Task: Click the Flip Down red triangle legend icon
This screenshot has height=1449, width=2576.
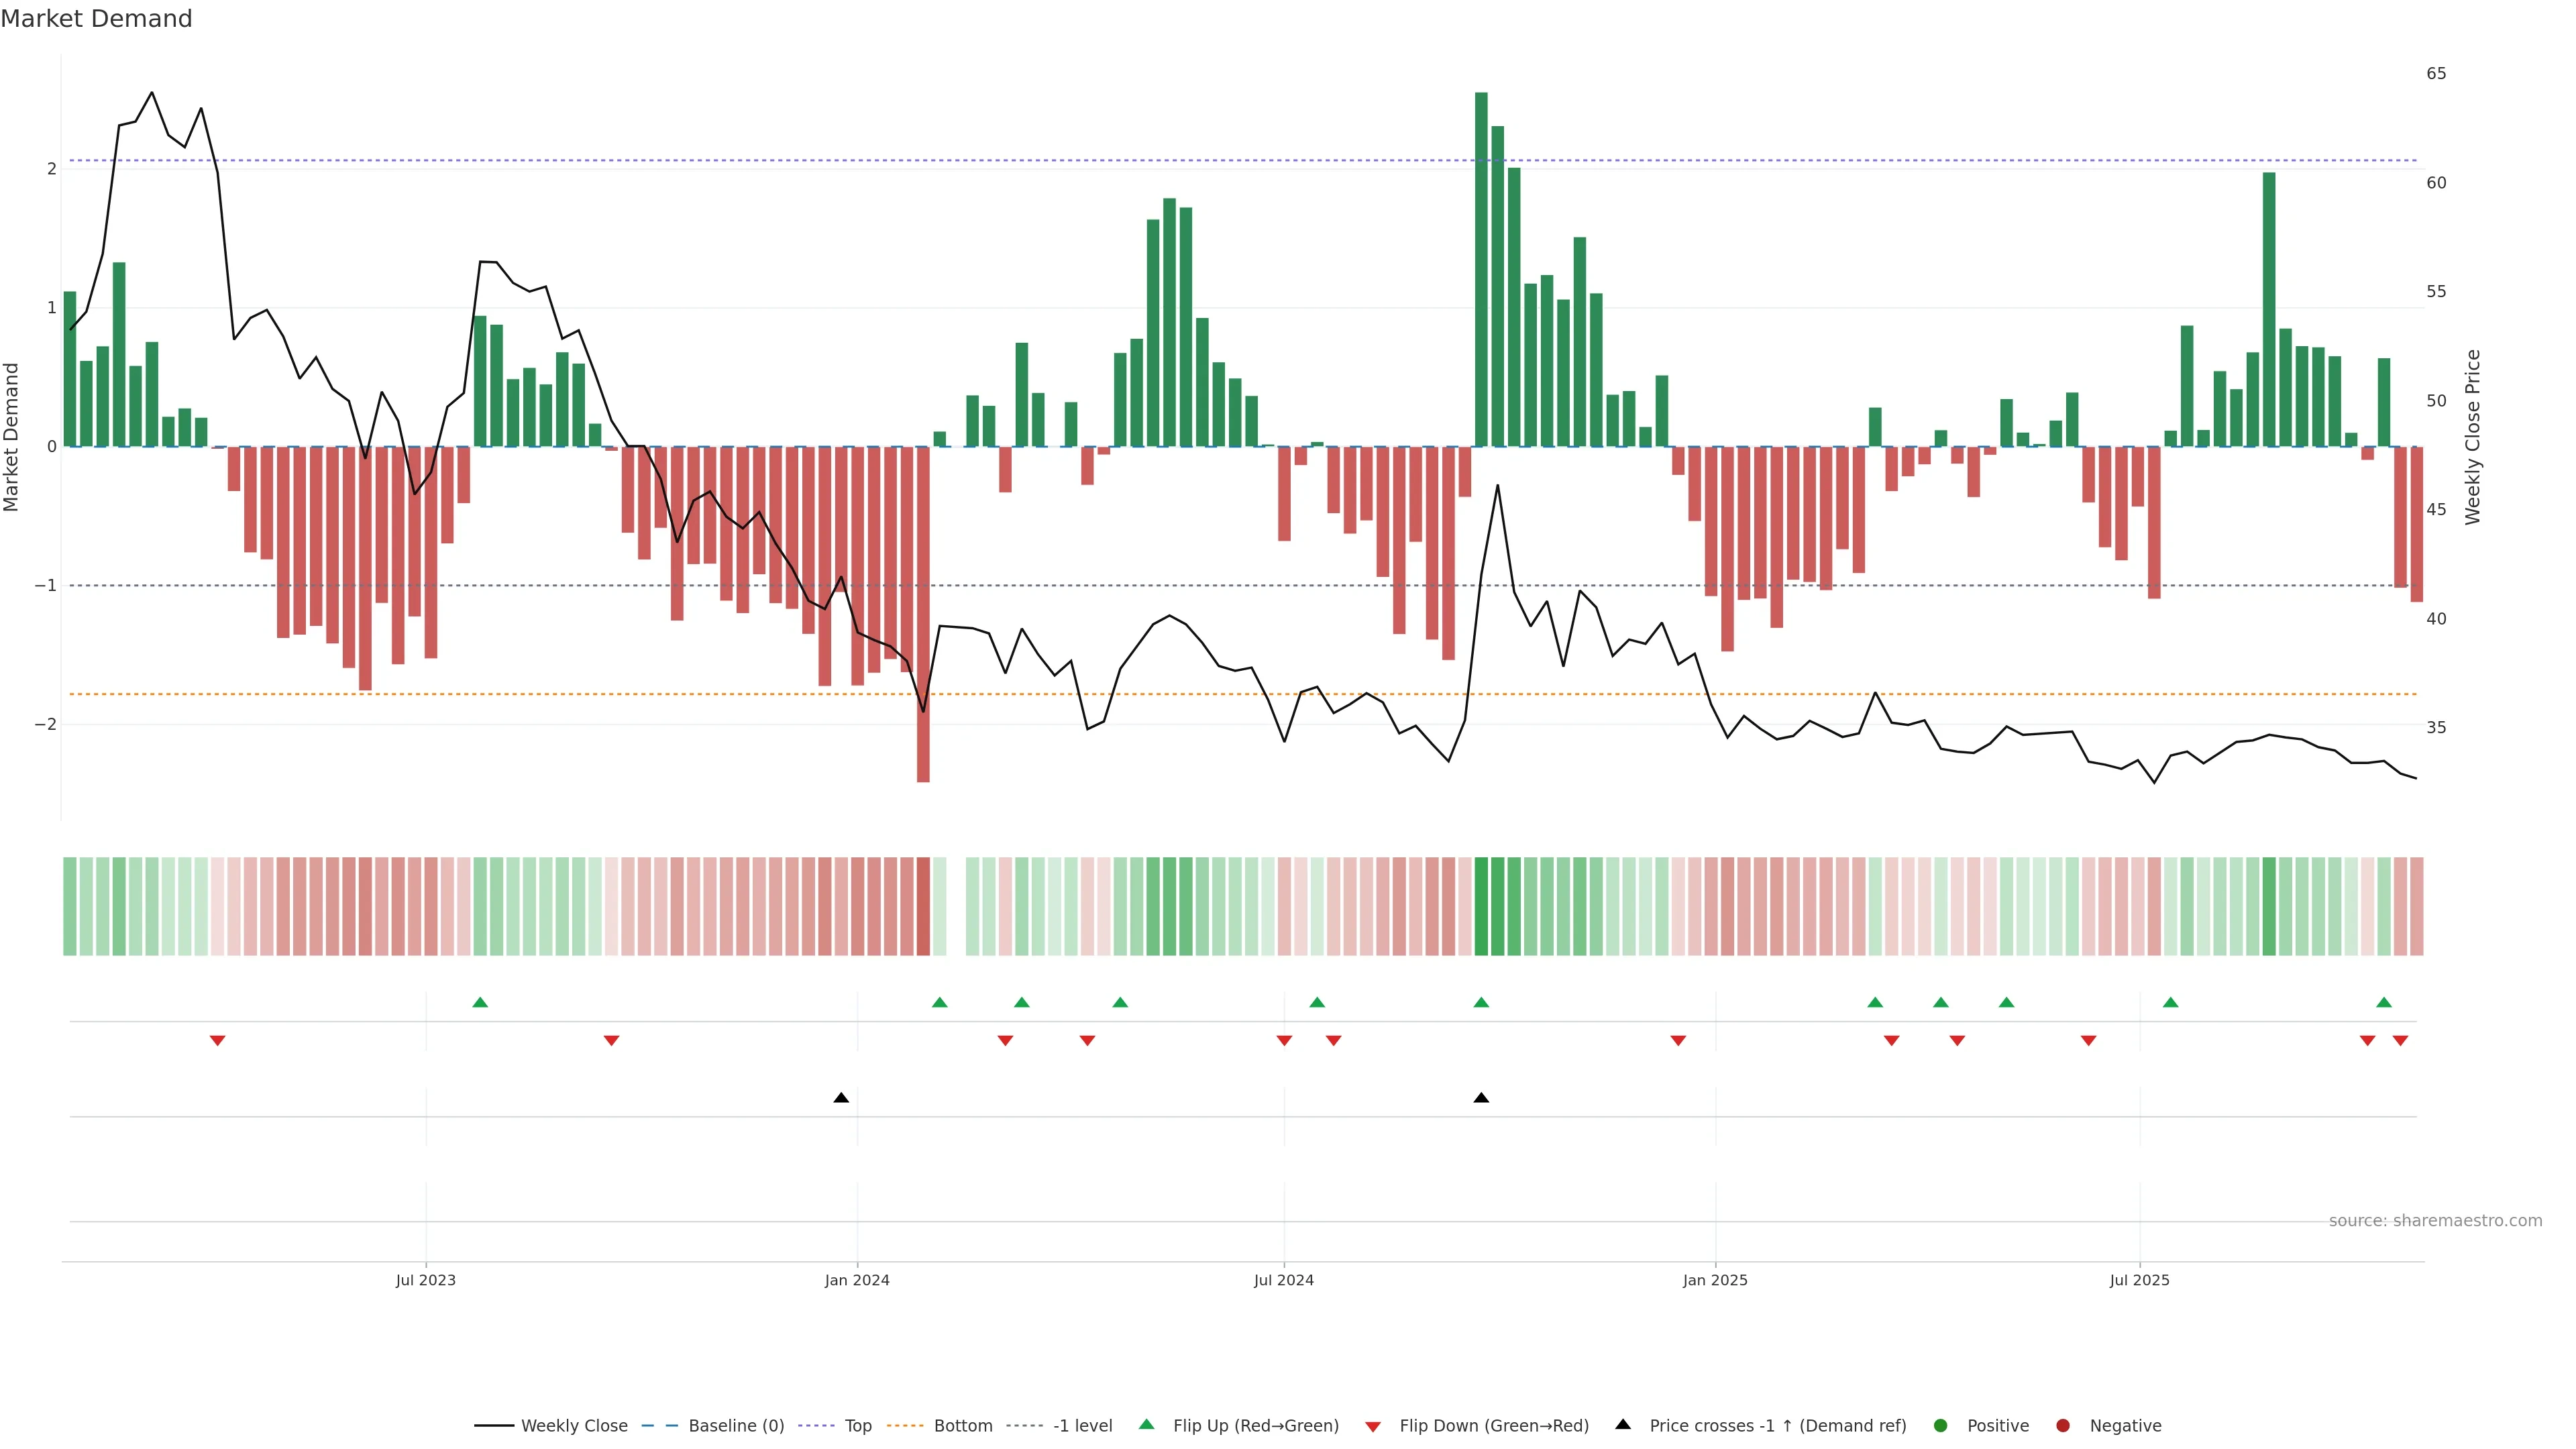Action: (x=1373, y=1427)
